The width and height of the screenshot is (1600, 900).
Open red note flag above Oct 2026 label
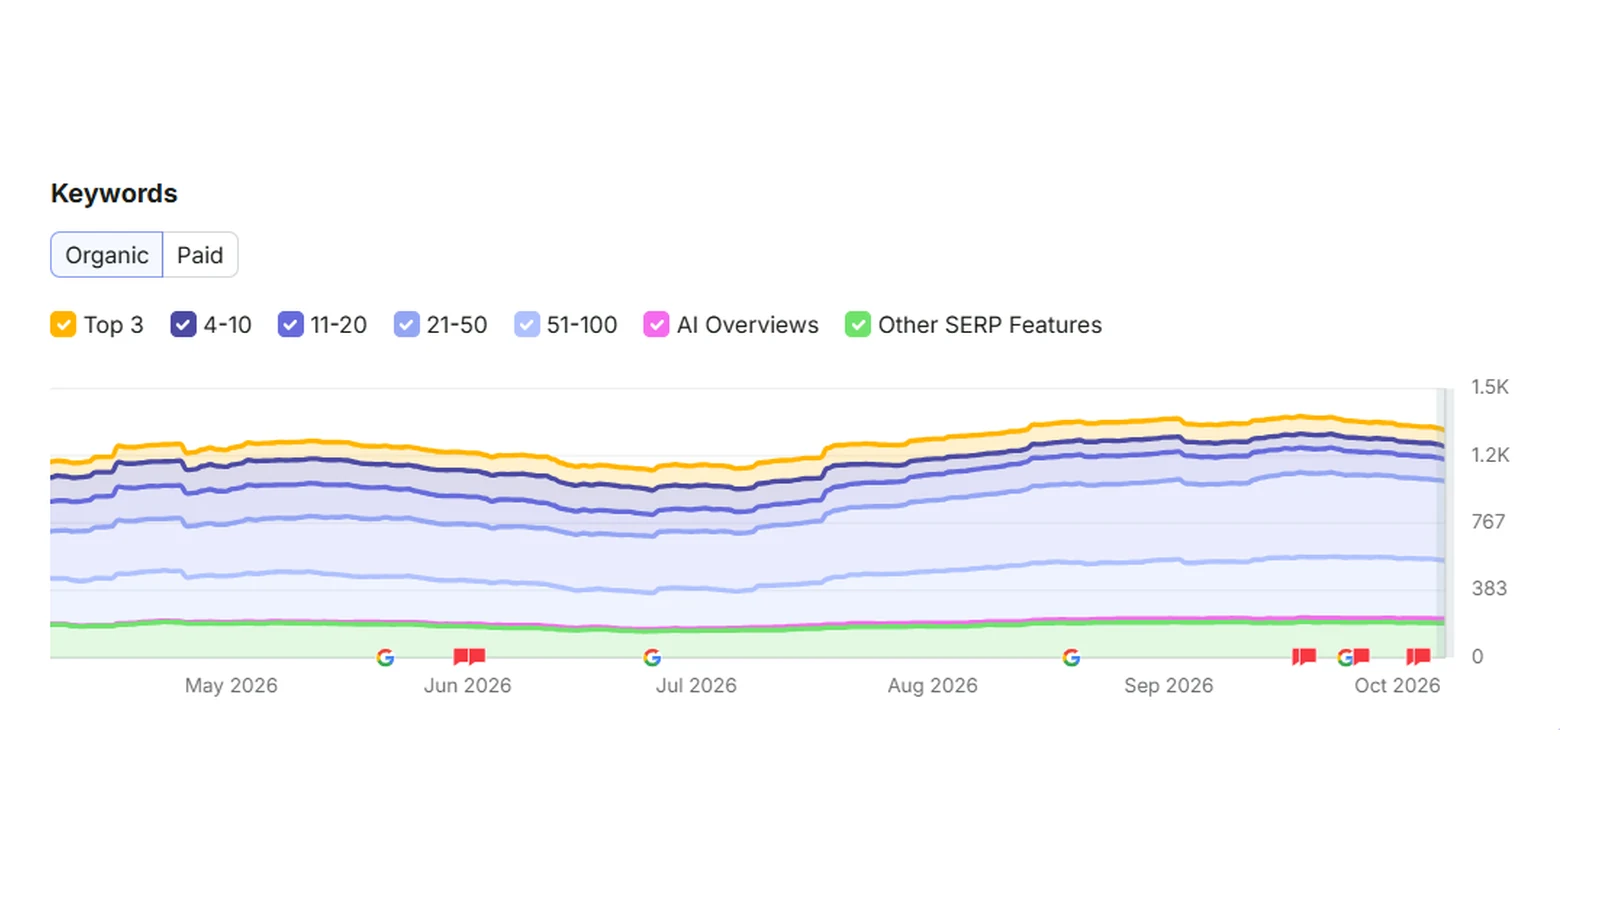[x=1418, y=657]
